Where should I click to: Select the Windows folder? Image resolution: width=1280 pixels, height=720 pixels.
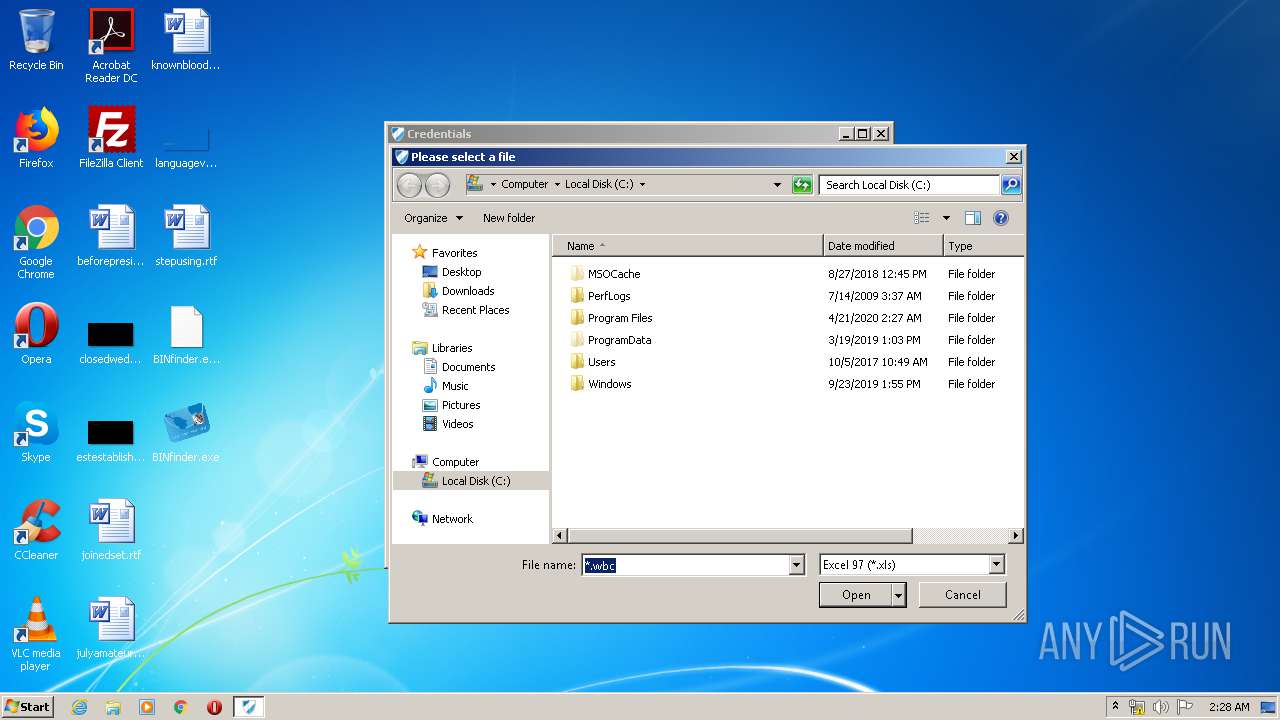609,384
